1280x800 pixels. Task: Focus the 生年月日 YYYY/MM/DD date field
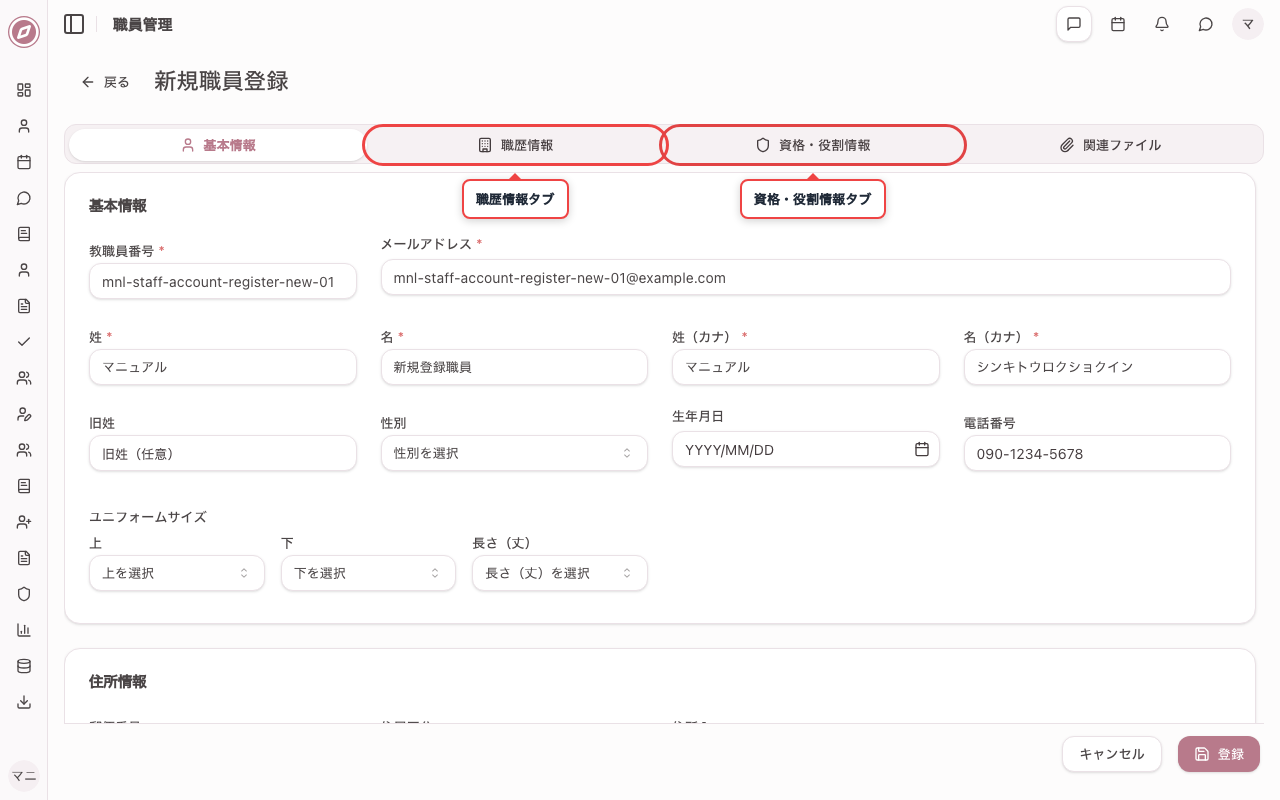[806, 449]
